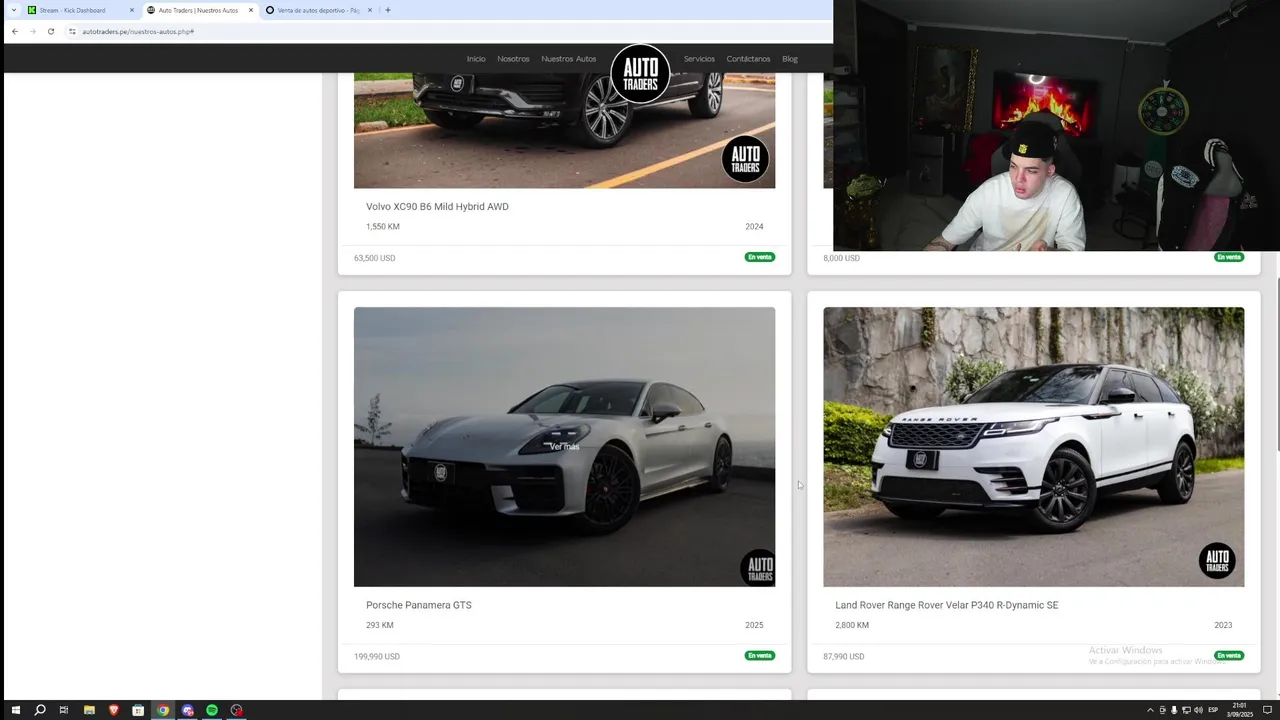
Task: Select the 87,990 USD price text
Action: coord(844,657)
